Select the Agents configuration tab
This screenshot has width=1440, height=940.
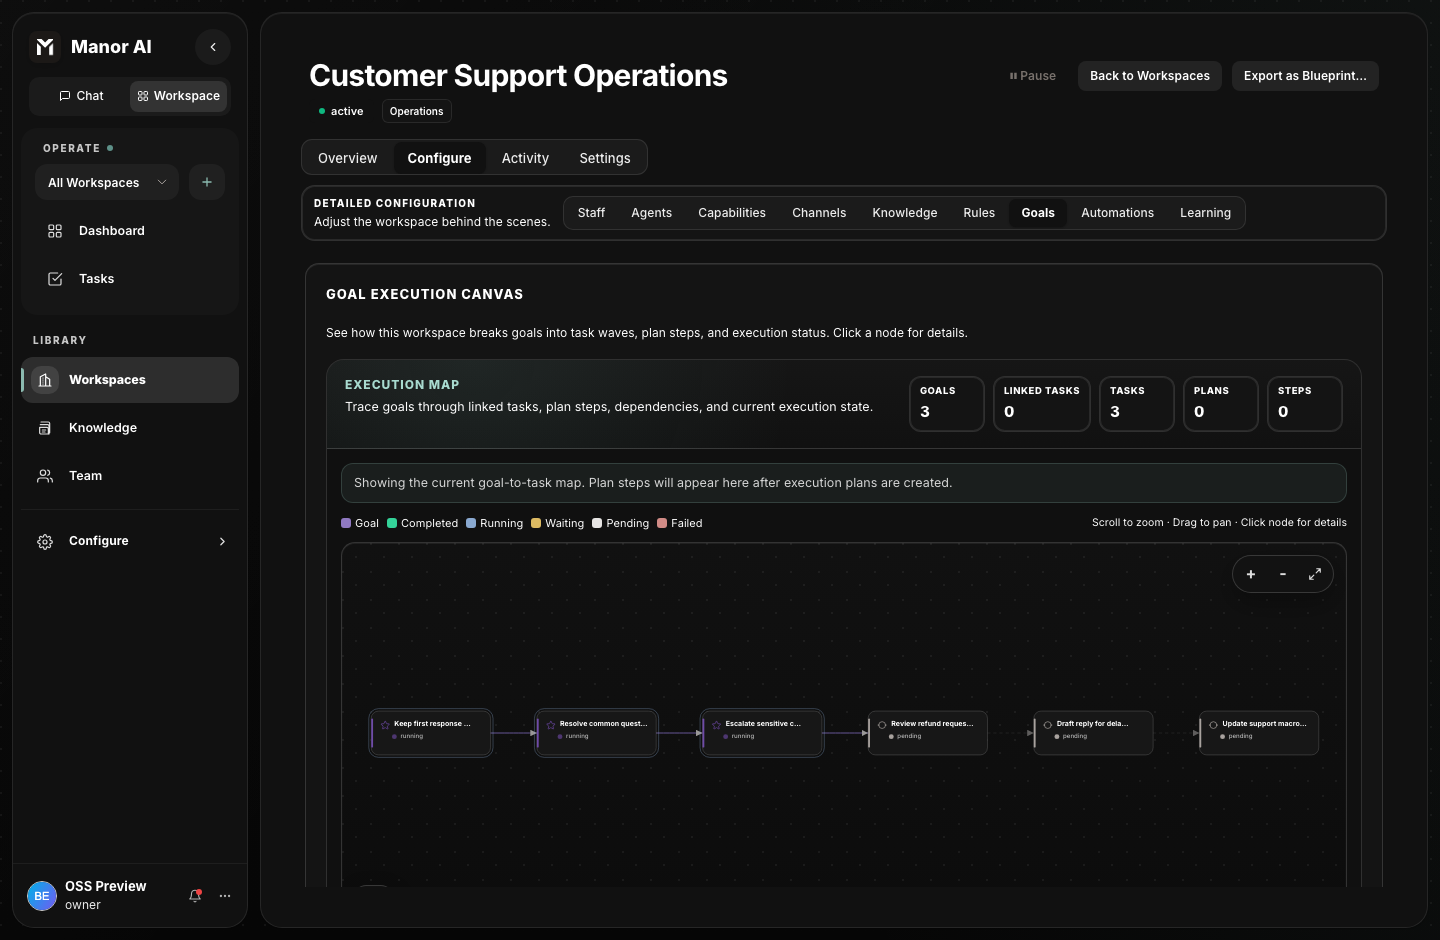coord(651,213)
